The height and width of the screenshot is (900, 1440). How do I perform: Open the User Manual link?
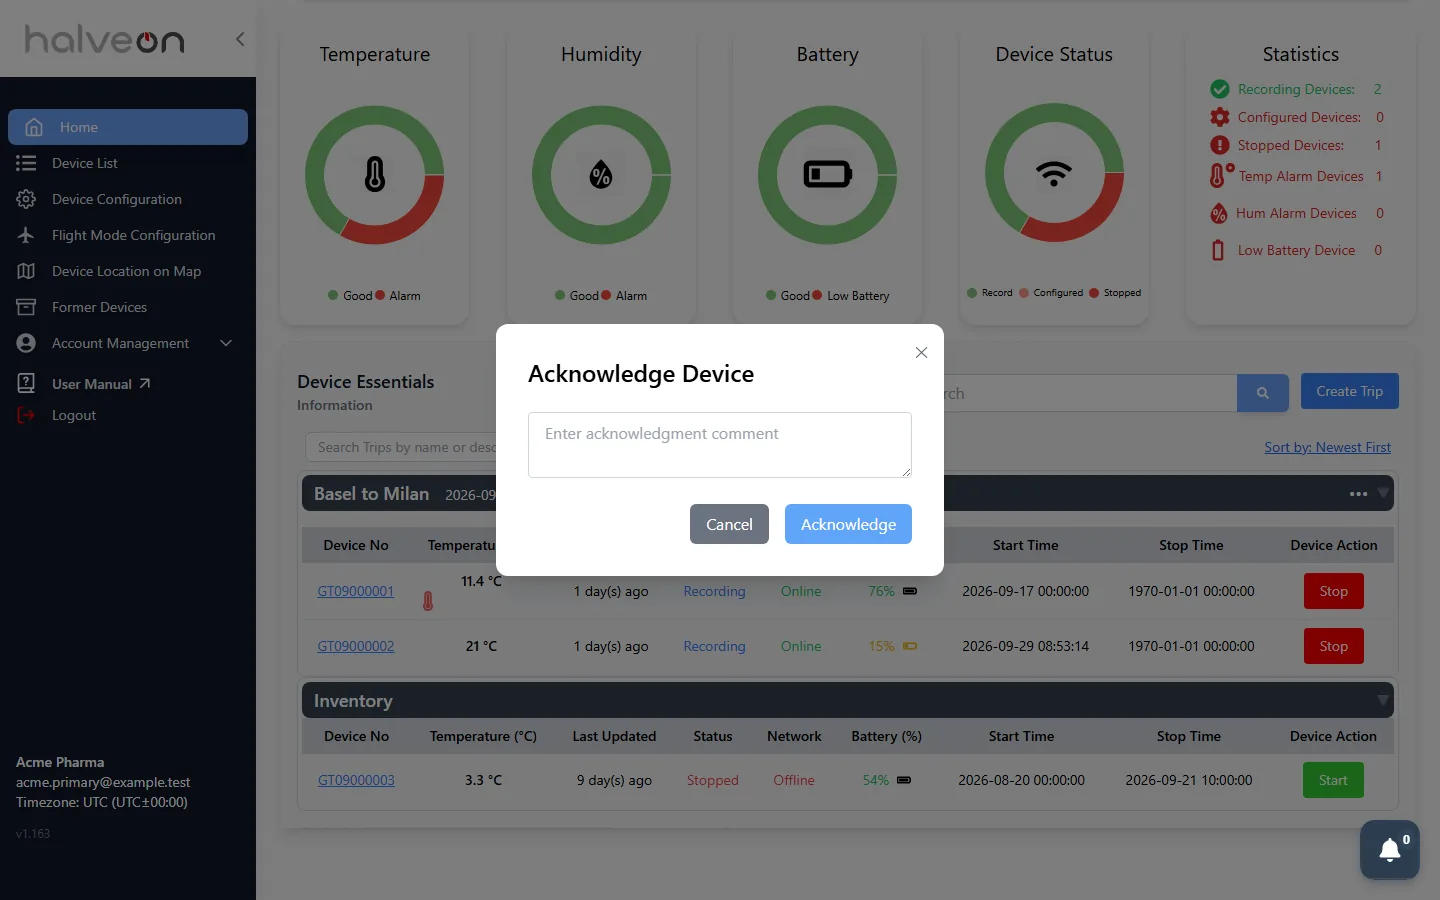point(100,384)
